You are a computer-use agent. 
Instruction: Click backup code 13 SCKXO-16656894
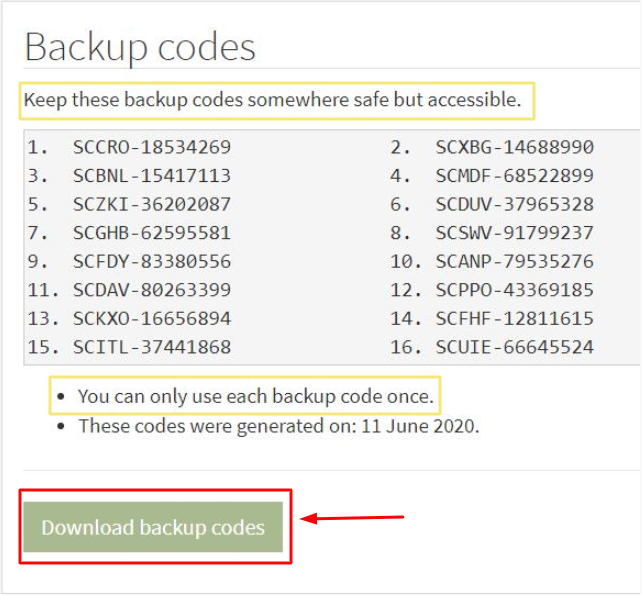(x=151, y=319)
